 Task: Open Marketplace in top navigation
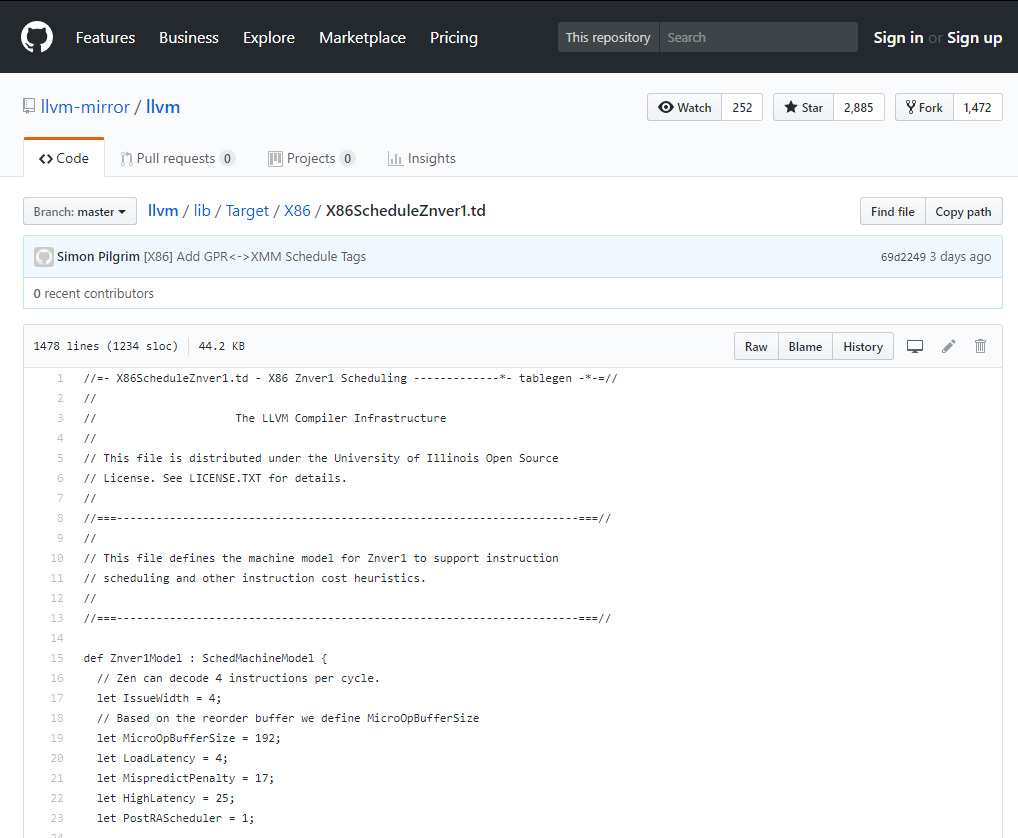[362, 37]
